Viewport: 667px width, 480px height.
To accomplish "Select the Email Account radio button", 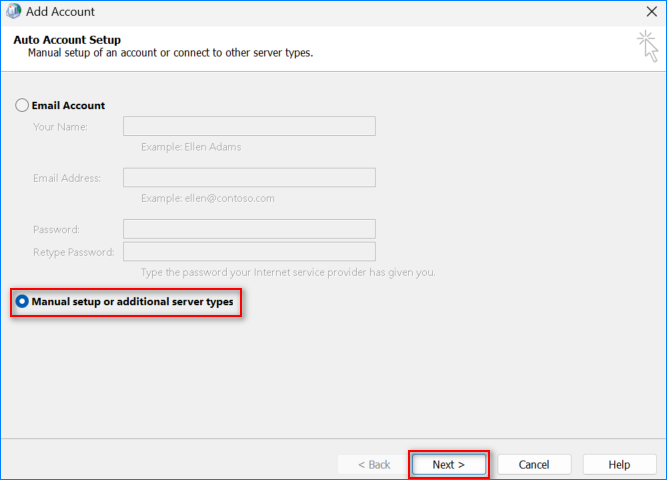I will click(22, 105).
